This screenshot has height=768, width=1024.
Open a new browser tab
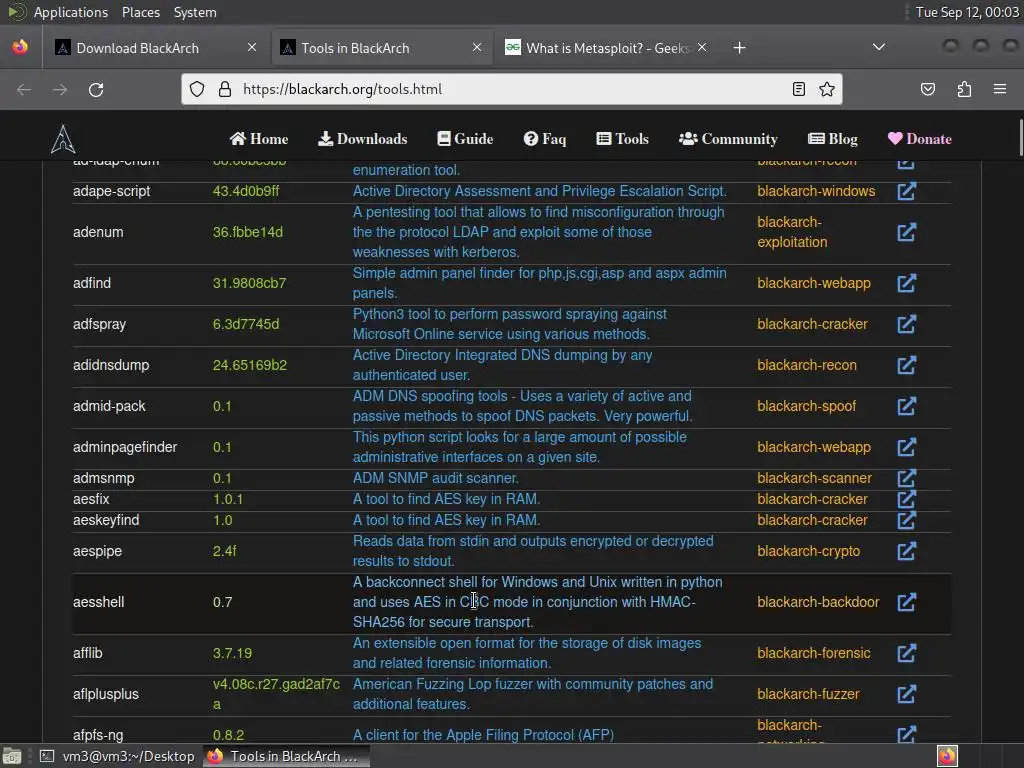[x=739, y=48]
